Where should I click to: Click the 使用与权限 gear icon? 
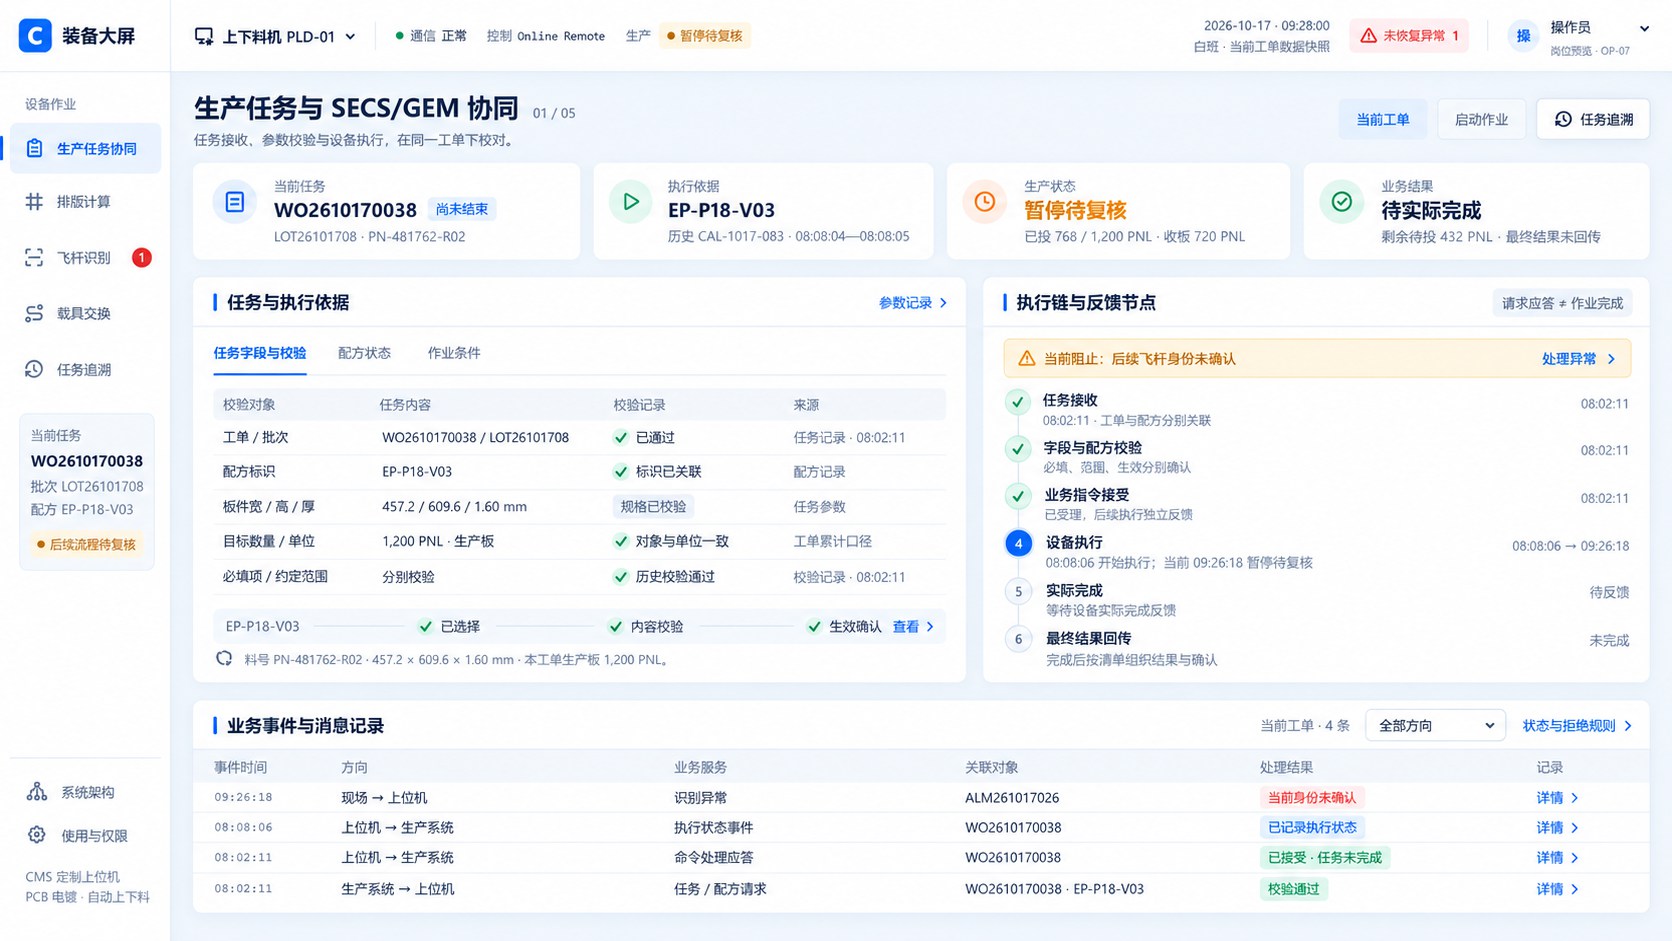pyautogui.click(x=37, y=835)
